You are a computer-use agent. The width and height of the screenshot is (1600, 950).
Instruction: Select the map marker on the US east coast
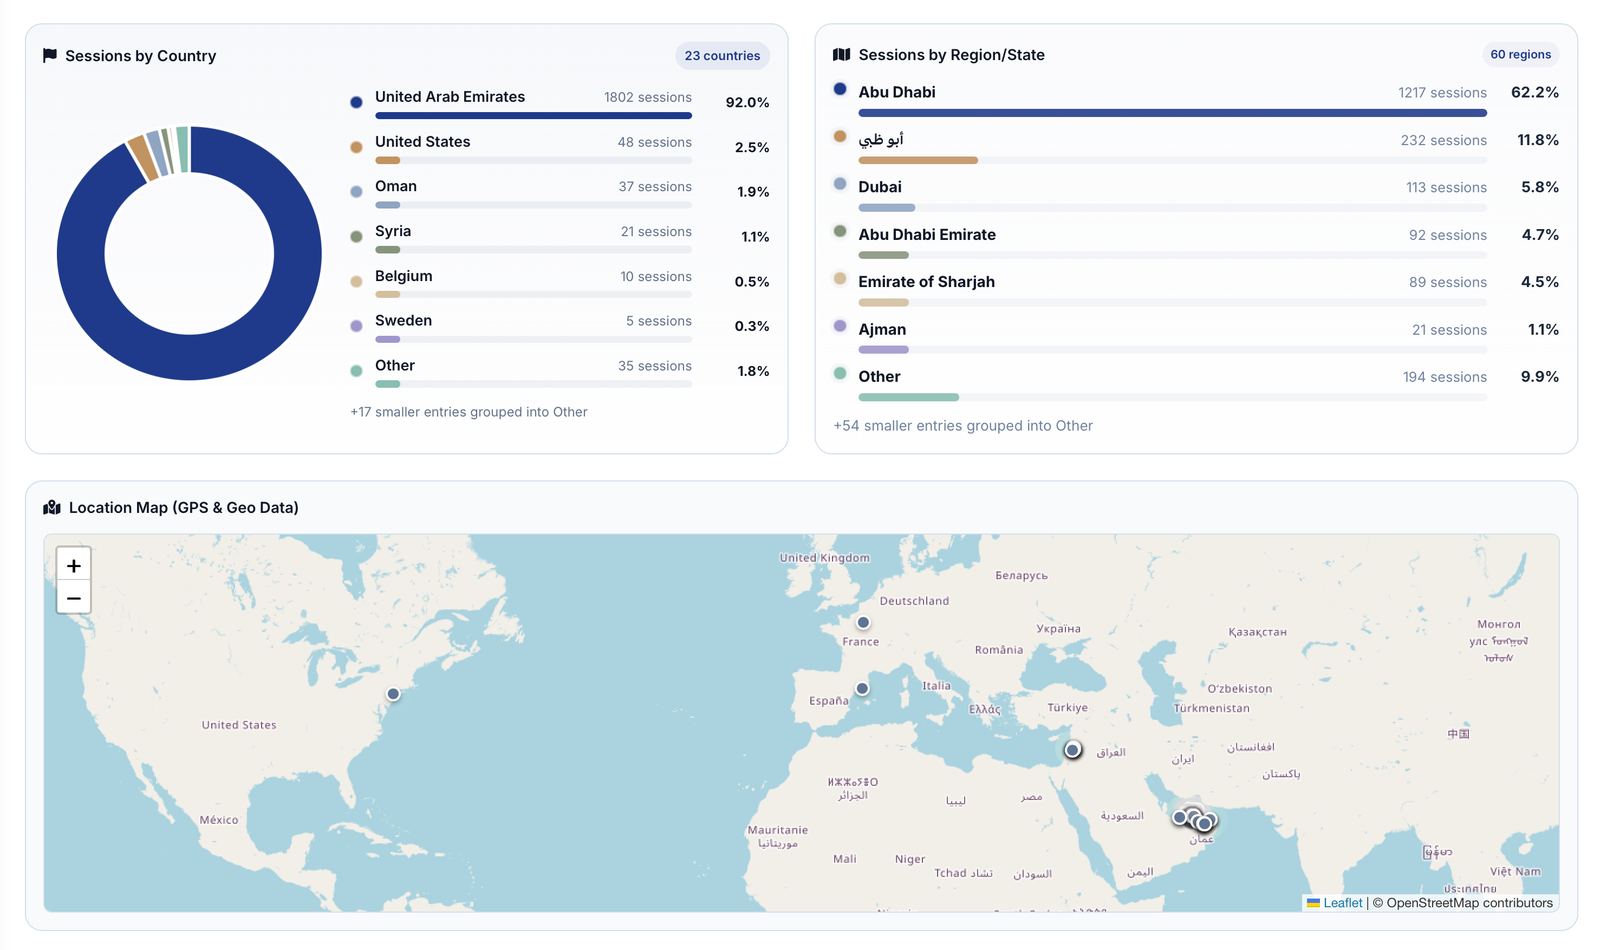click(x=393, y=694)
